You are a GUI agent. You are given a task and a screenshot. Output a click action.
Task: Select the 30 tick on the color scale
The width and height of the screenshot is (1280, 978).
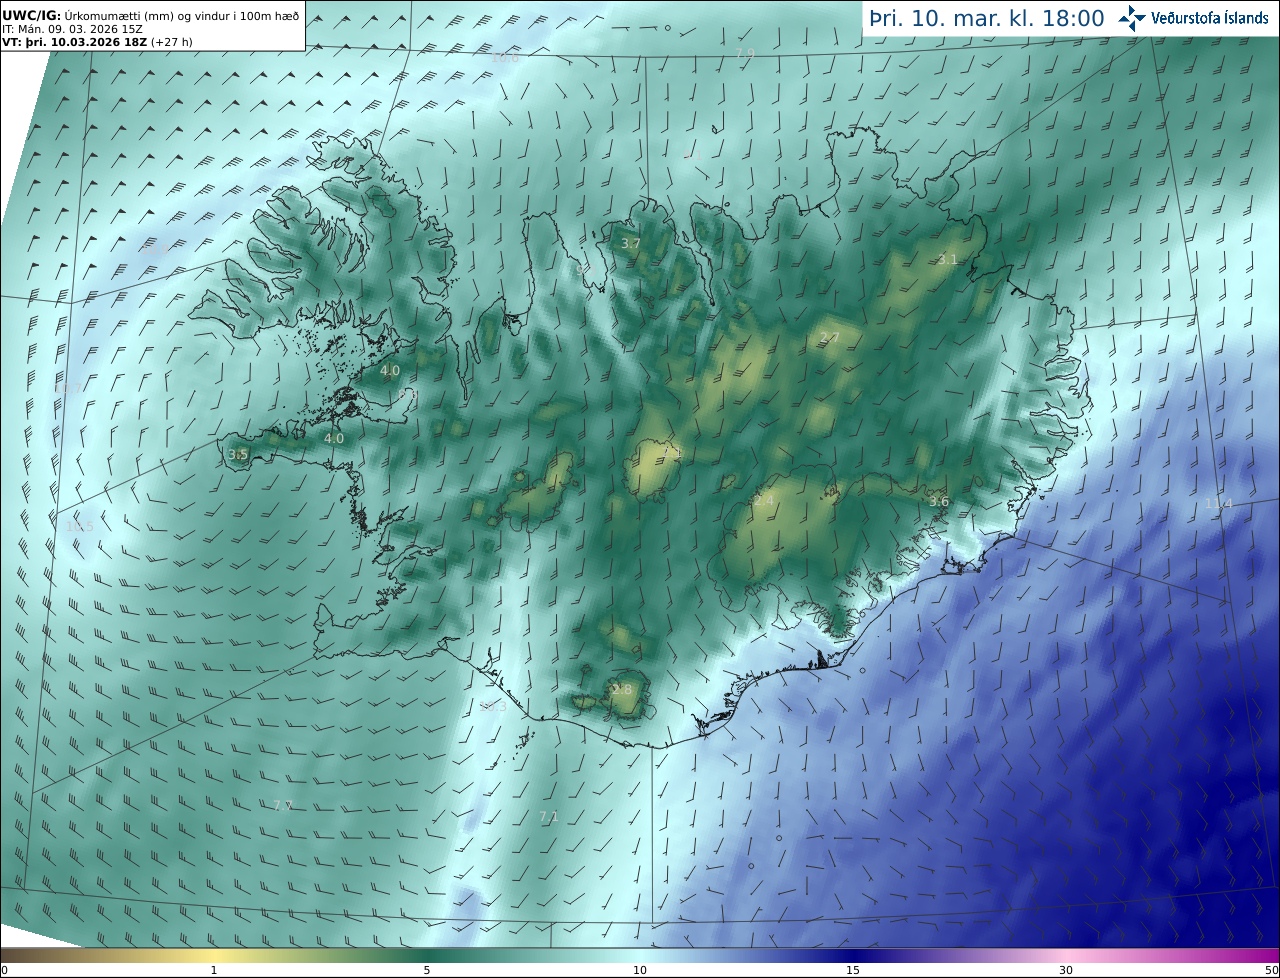pos(1066,970)
